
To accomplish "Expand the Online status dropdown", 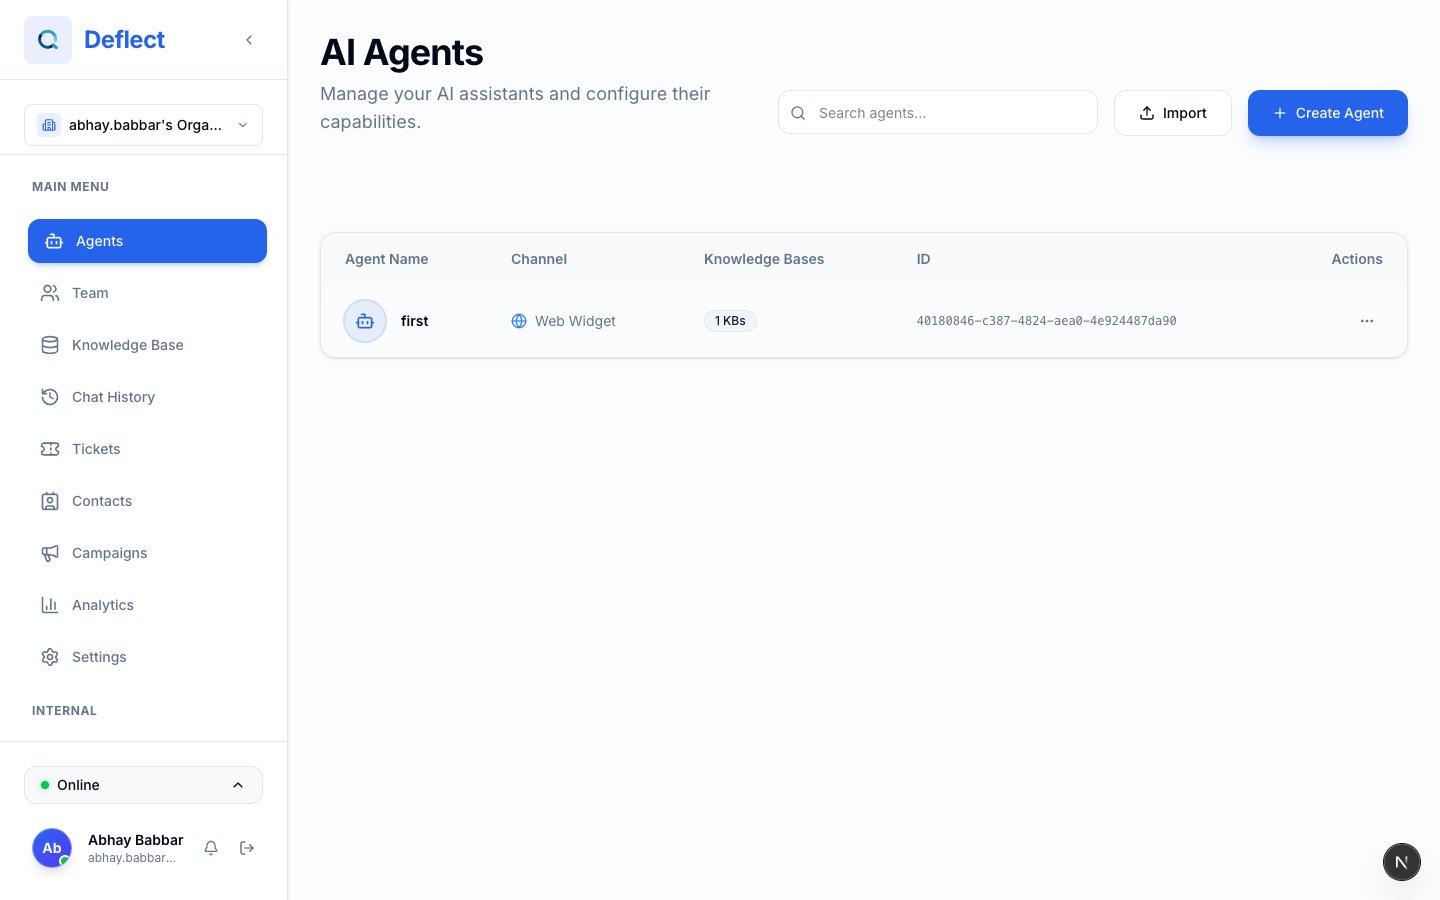I will [x=143, y=785].
